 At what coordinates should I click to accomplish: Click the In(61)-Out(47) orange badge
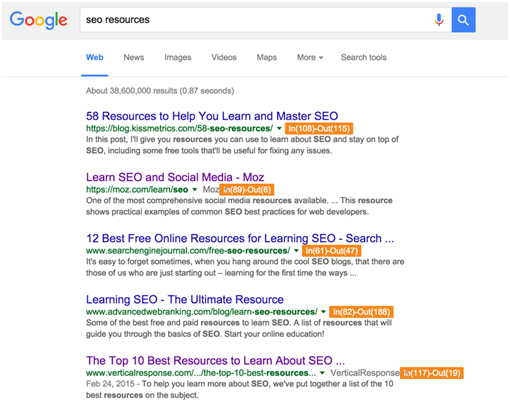(332, 251)
